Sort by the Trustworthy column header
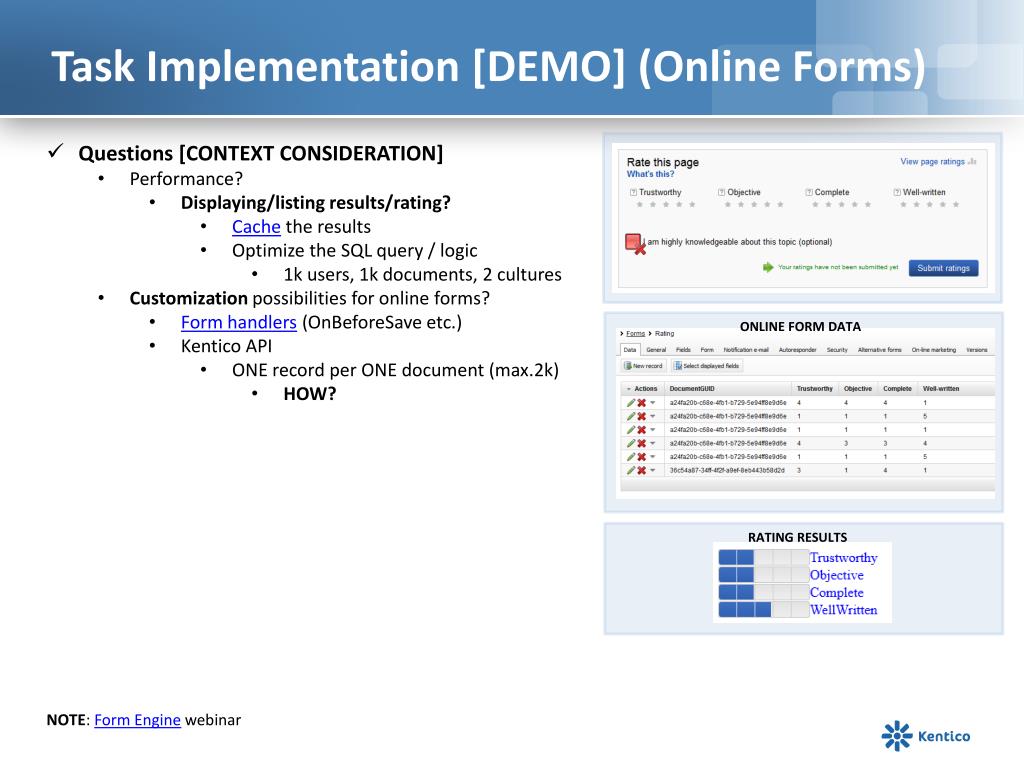The height and width of the screenshot is (768, 1024). [814, 389]
